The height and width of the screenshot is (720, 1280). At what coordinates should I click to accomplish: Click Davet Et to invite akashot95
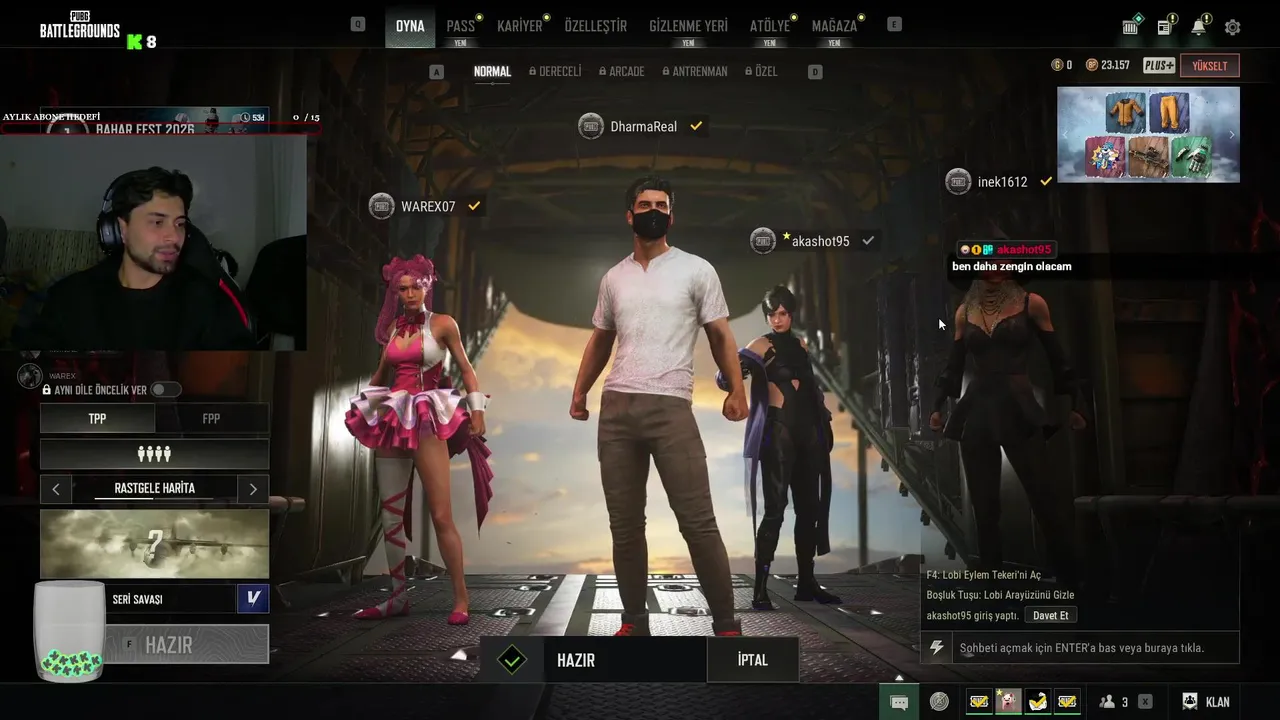(1051, 615)
